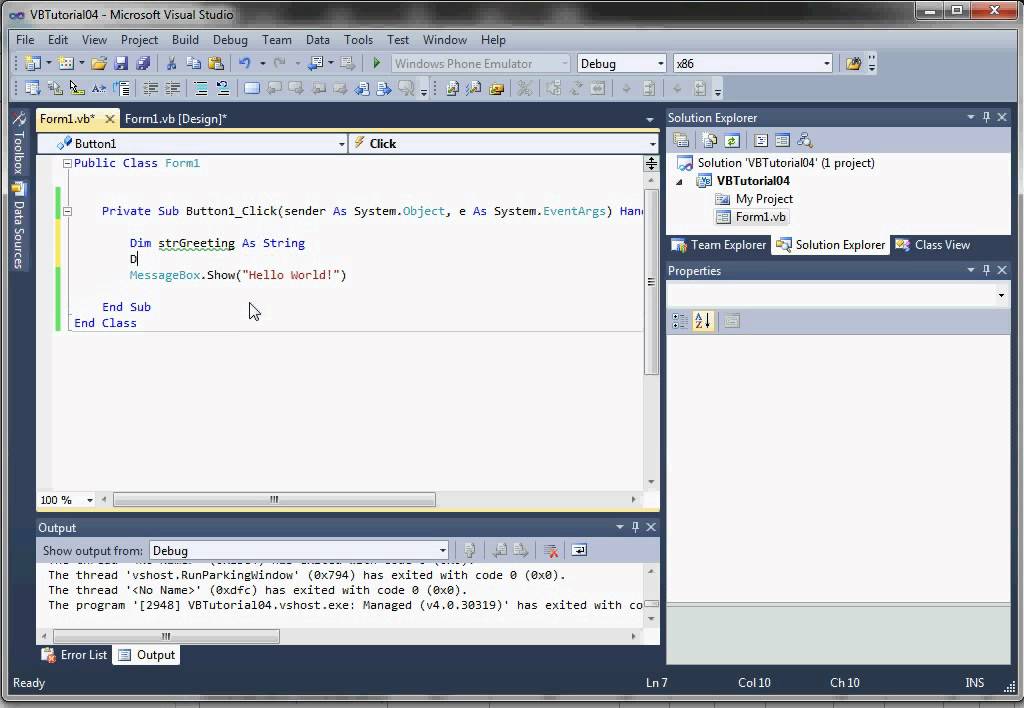The height and width of the screenshot is (708, 1024).
Task: Clear all text in Output pane
Action: click(550, 550)
